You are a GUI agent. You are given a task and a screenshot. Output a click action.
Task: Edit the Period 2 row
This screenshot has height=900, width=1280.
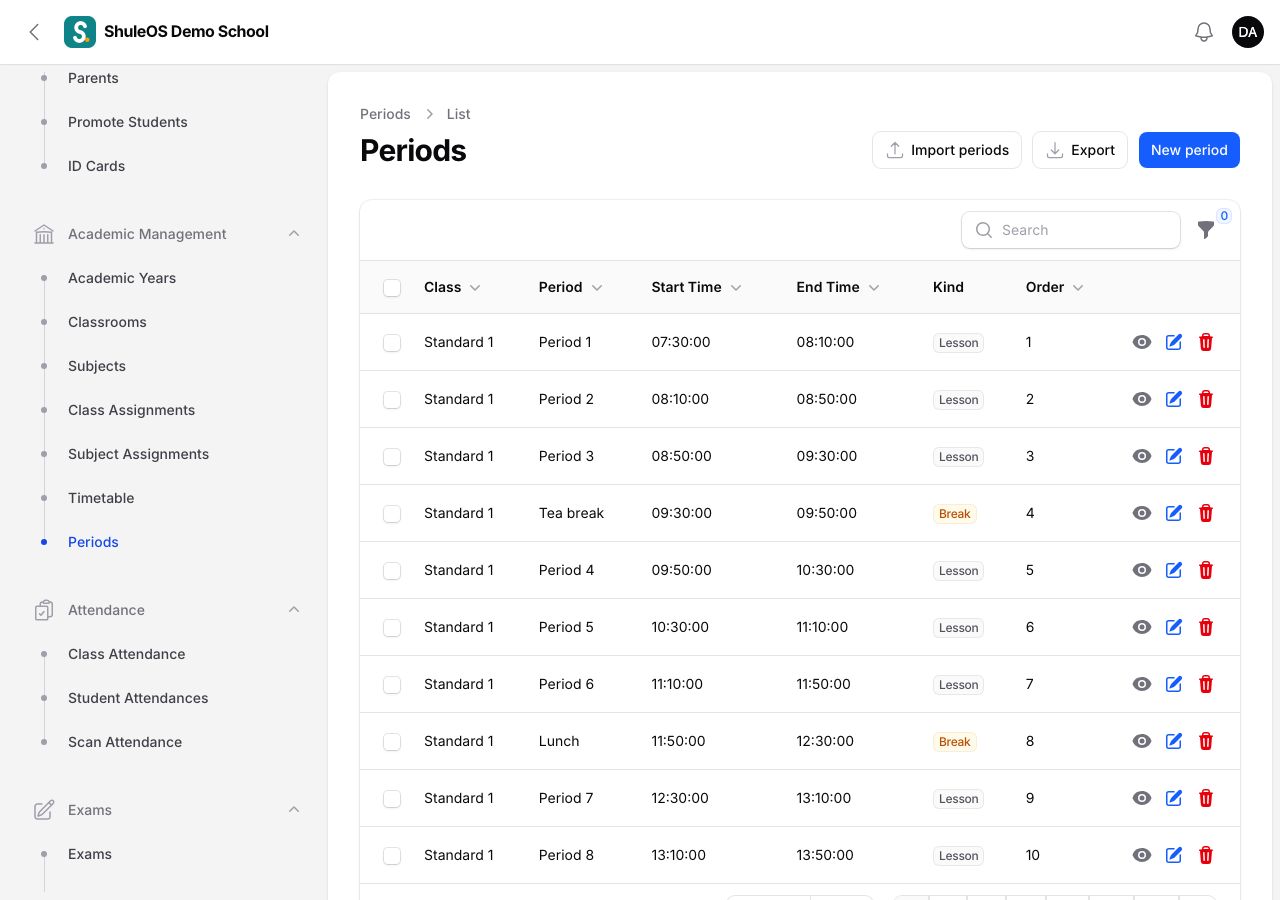[1174, 399]
